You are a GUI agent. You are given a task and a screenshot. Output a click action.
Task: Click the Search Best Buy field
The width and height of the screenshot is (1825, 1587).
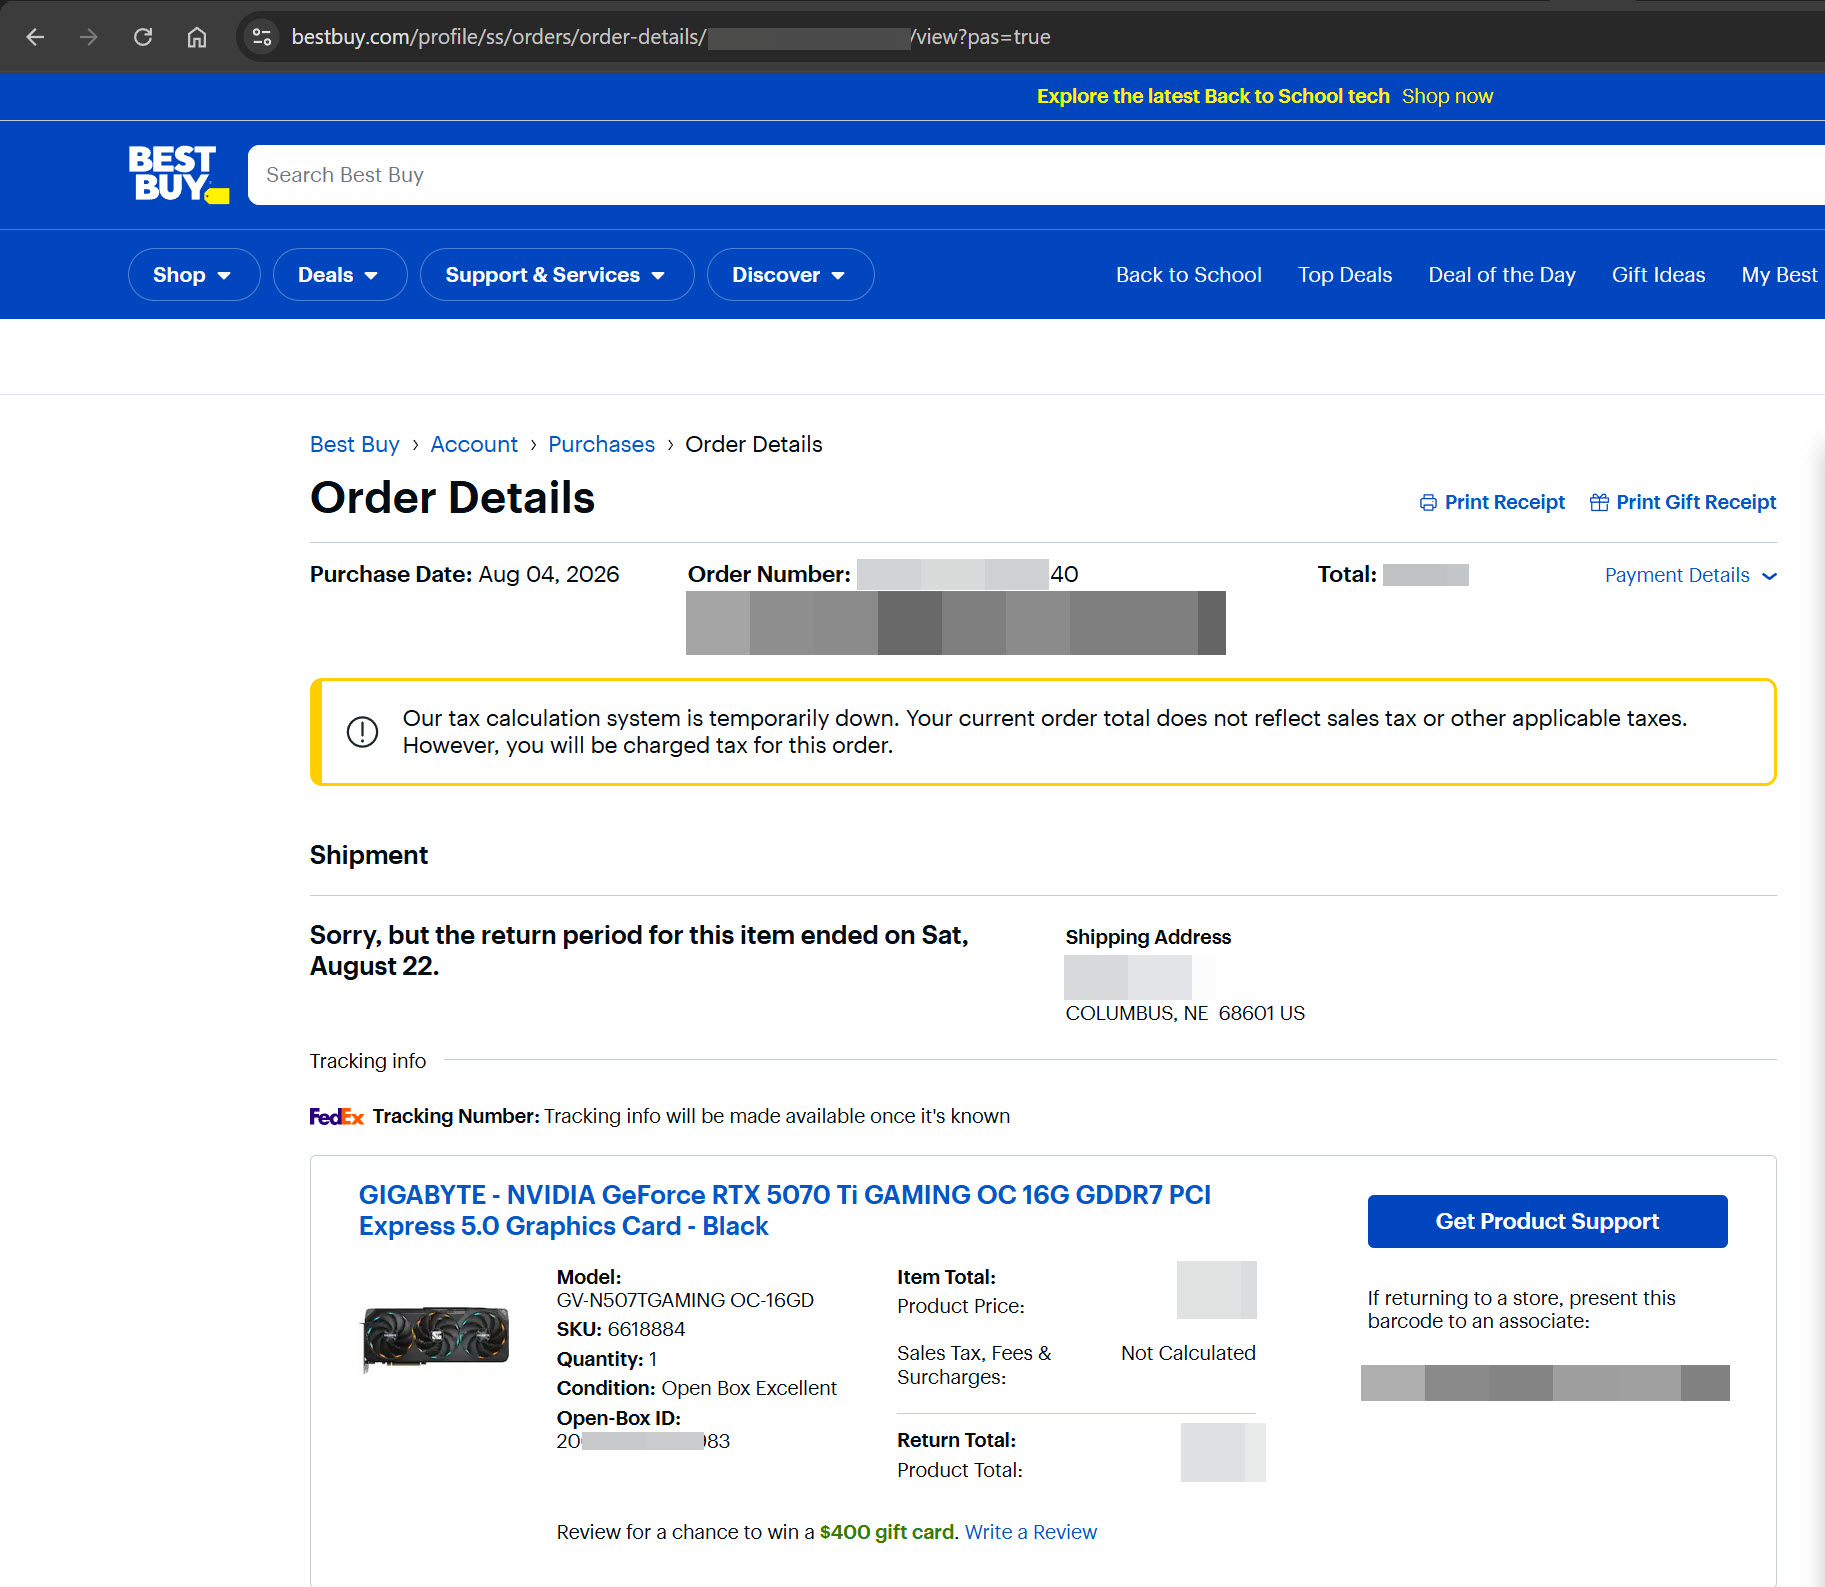click(x=1036, y=175)
